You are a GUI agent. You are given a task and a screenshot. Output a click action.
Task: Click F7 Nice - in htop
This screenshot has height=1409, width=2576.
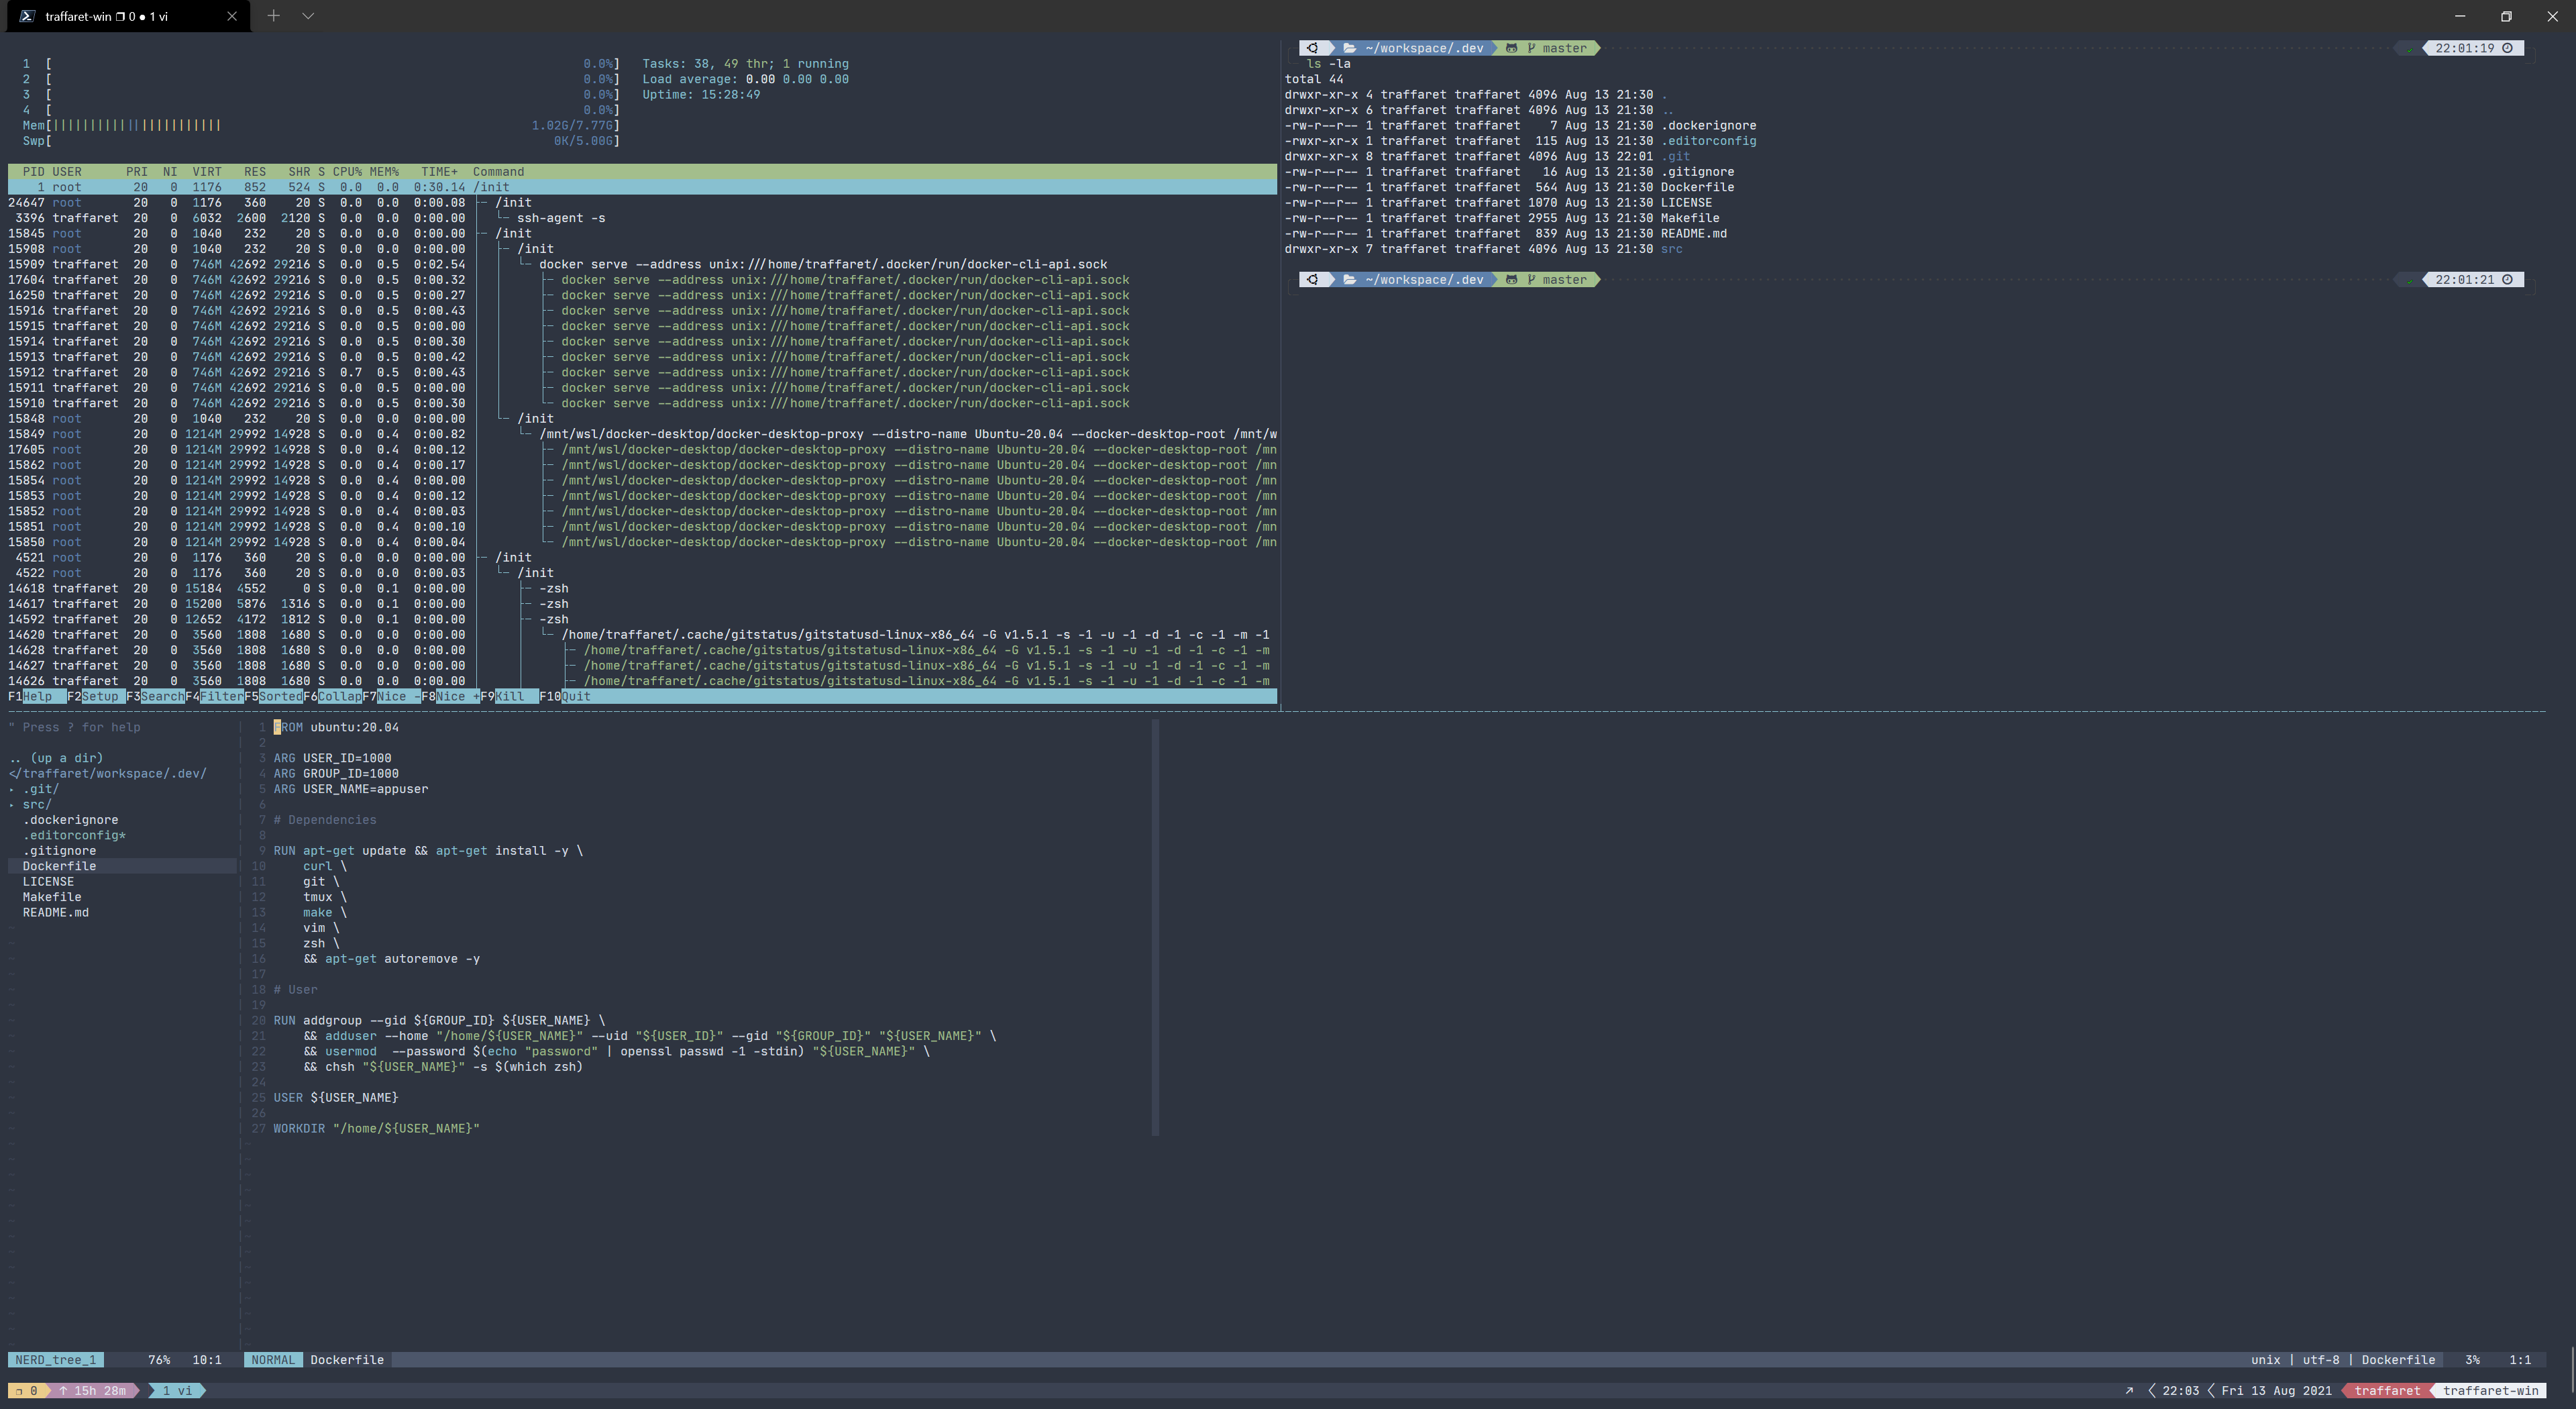391,696
